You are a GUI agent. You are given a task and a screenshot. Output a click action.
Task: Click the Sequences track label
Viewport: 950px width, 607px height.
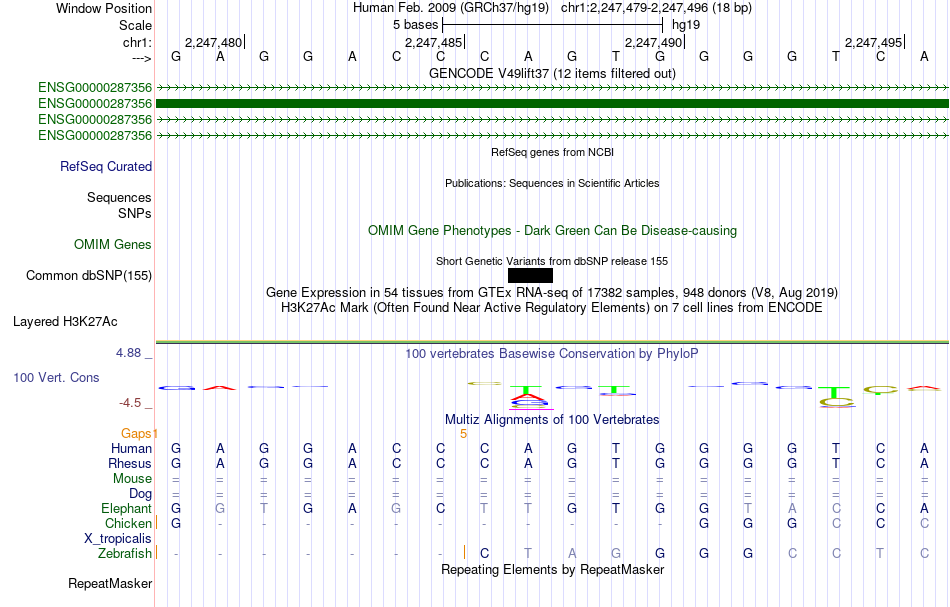[x=119, y=198]
